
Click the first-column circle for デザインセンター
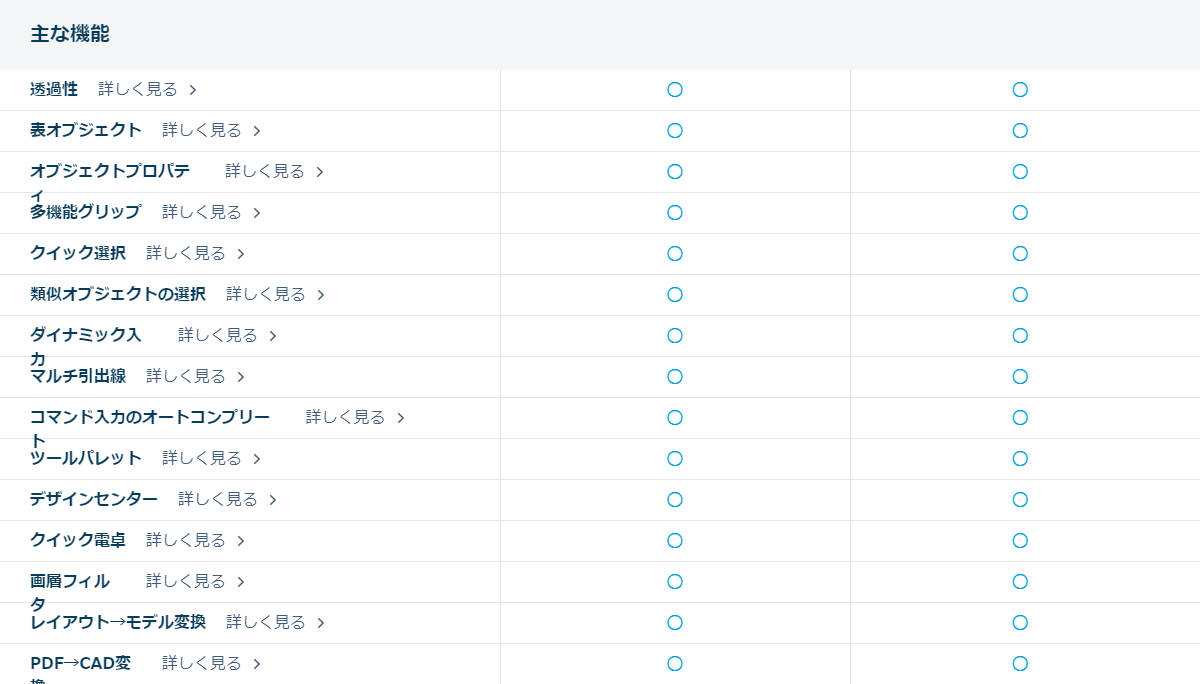[x=675, y=500]
